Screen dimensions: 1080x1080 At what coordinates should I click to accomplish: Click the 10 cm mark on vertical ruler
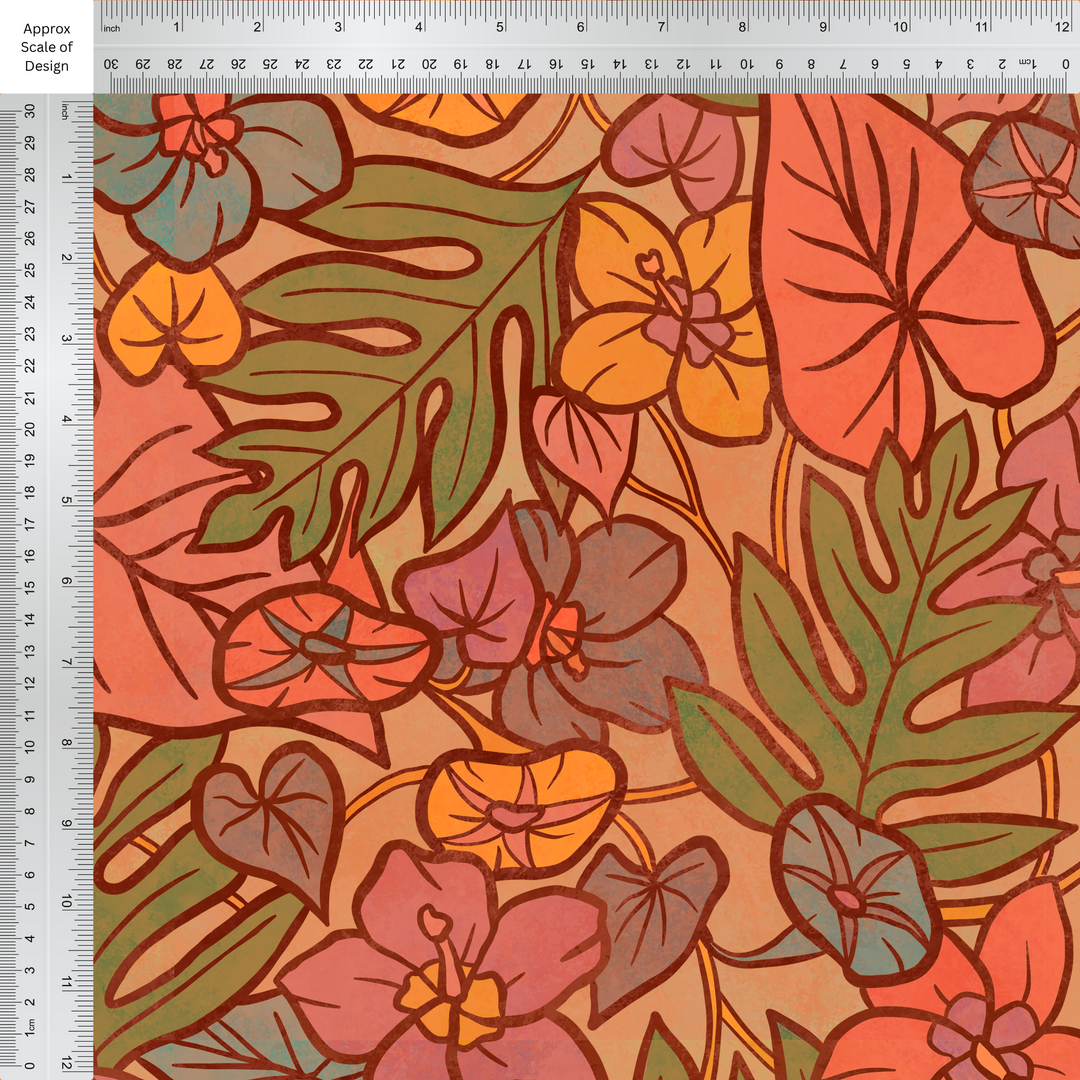tap(30, 747)
